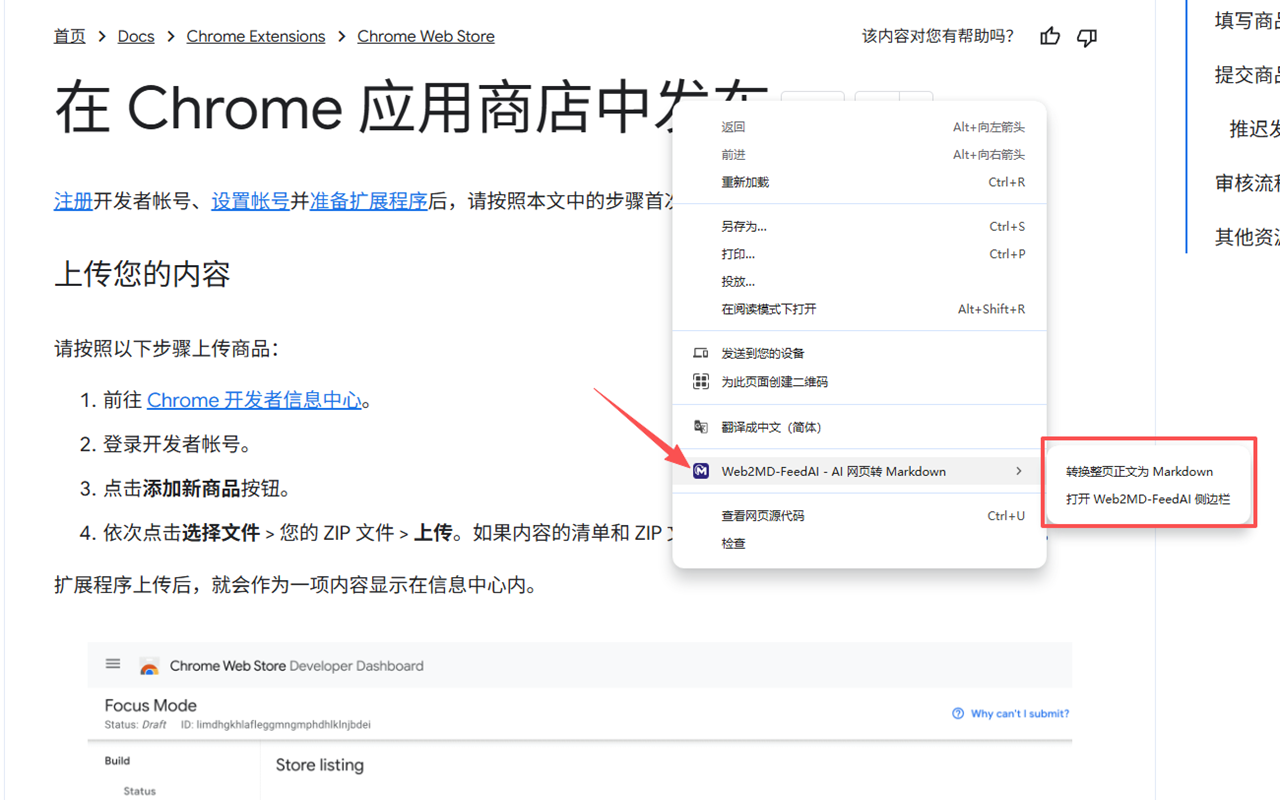The width and height of the screenshot is (1280, 800).
Task: Jump to 提交商品 in side navigation
Action: pos(1247,75)
